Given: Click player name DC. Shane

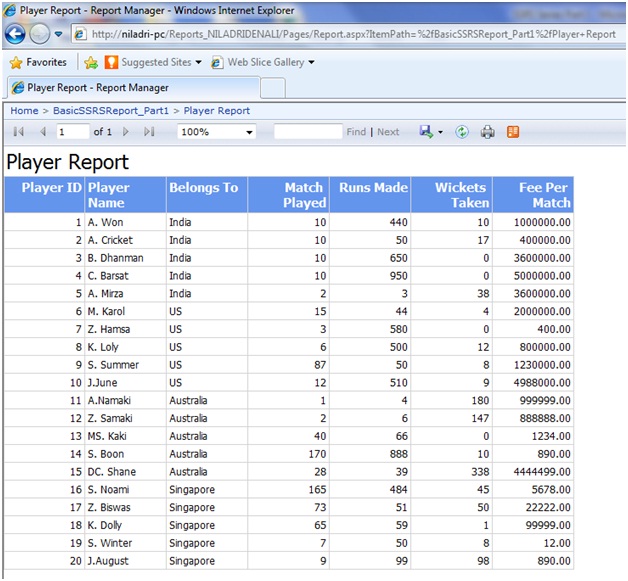Looking at the screenshot, I should (x=111, y=472).
